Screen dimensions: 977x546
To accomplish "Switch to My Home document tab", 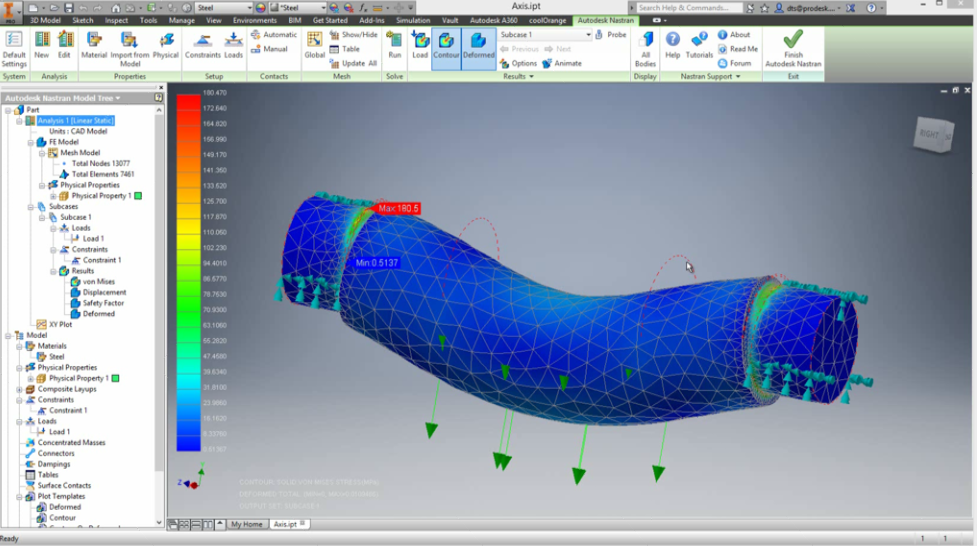I will [247, 524].
